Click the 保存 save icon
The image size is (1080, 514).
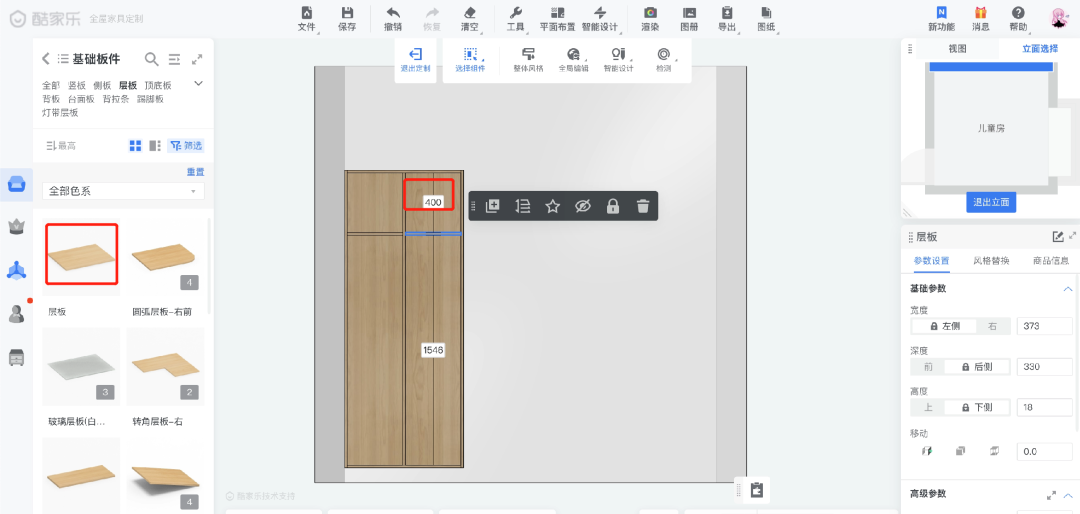[347, 19]
